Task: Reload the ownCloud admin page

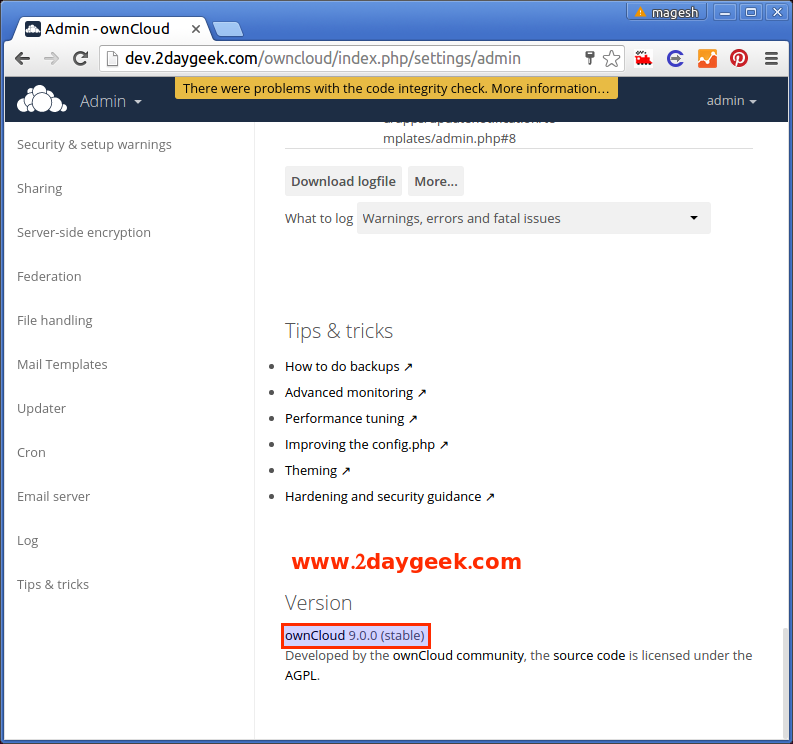Action: coord(80,59)
